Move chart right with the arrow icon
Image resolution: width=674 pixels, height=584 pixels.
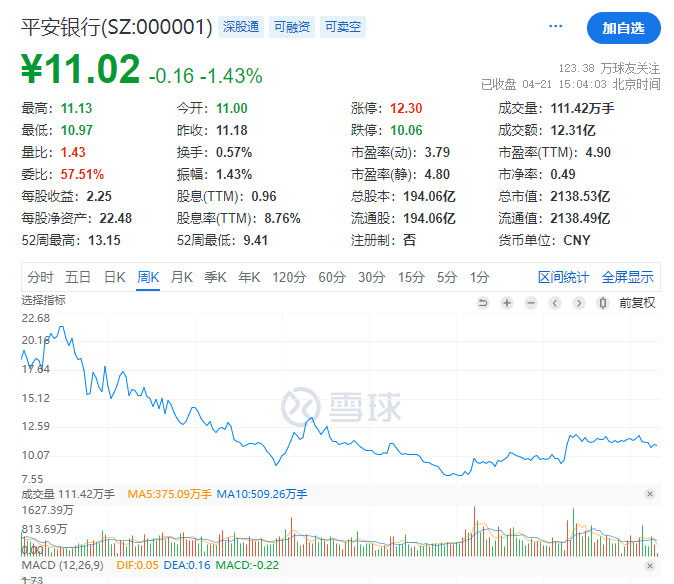point(579,303)
